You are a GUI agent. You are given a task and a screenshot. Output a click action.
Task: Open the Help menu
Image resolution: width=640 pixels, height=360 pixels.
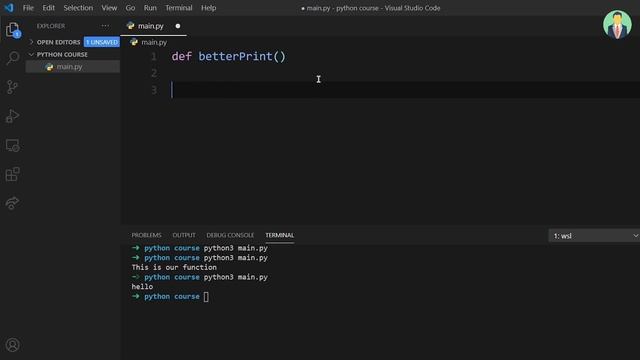(209, 8)
